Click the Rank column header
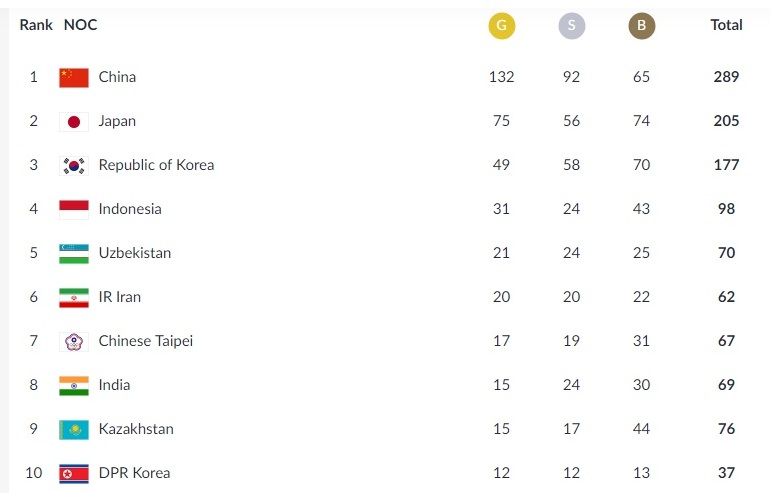The width and height of the screenshot is (770, 493). 36,25
